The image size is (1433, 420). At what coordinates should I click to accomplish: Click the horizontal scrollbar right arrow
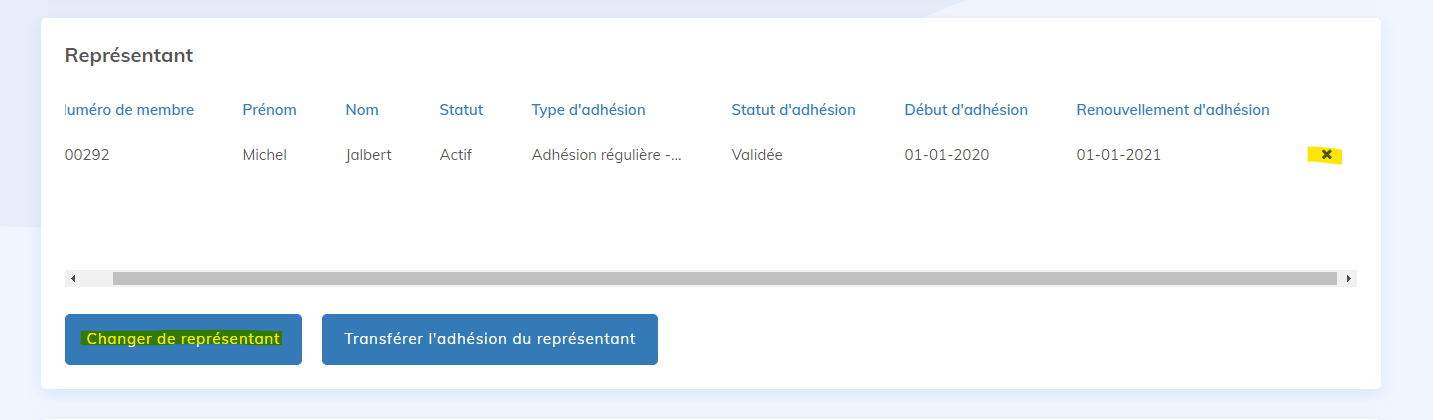pyautogui.click(x=1349, y=278)
